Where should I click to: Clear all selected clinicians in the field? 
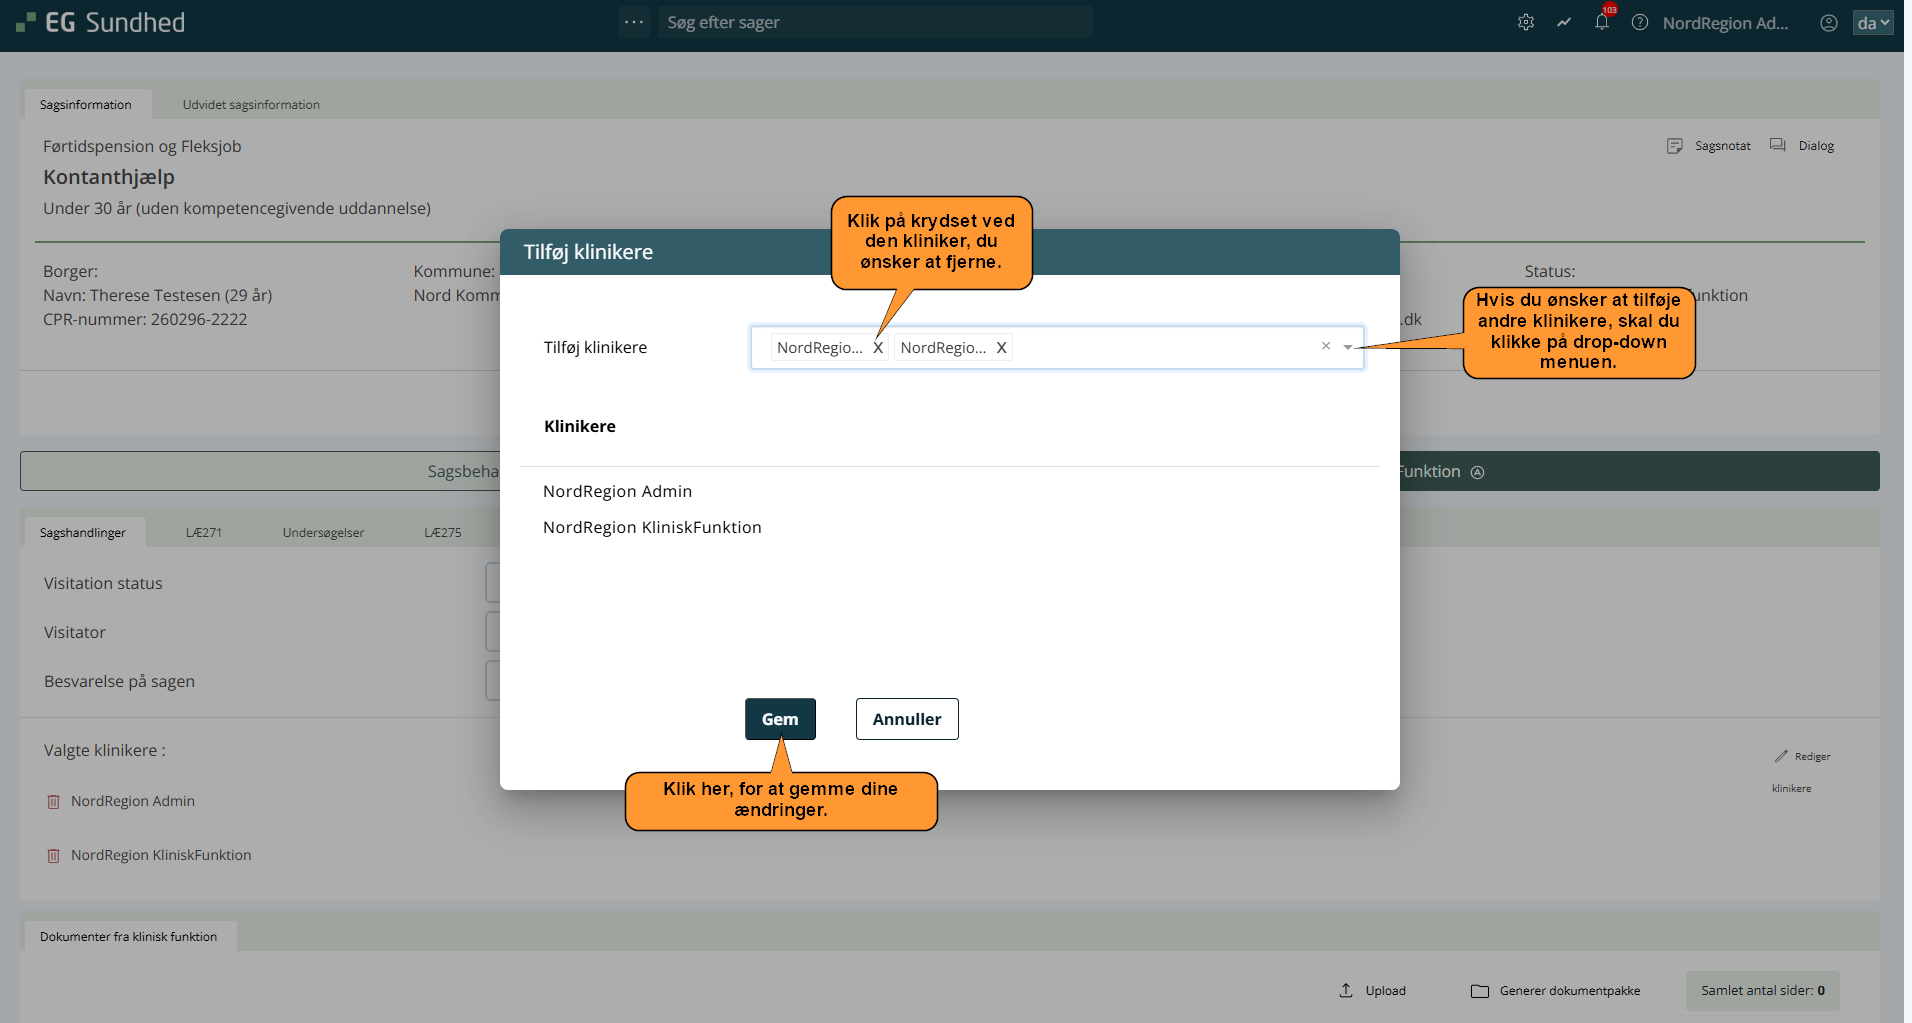tap(1326, 346)
